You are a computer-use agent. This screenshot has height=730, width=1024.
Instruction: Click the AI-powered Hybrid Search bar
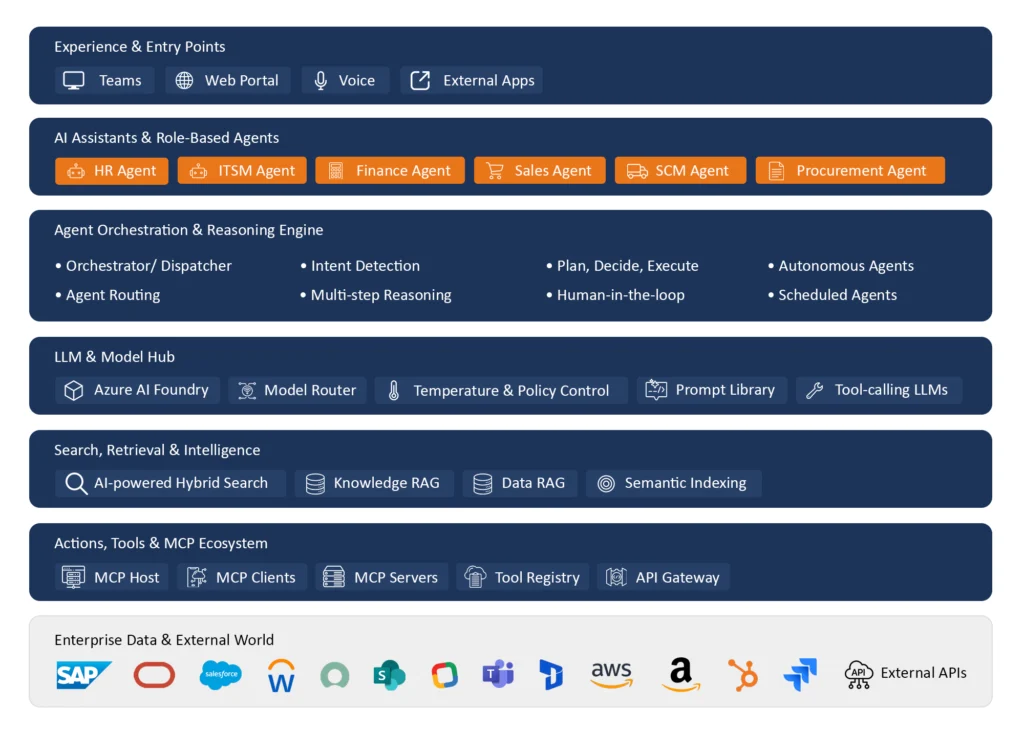169,483
